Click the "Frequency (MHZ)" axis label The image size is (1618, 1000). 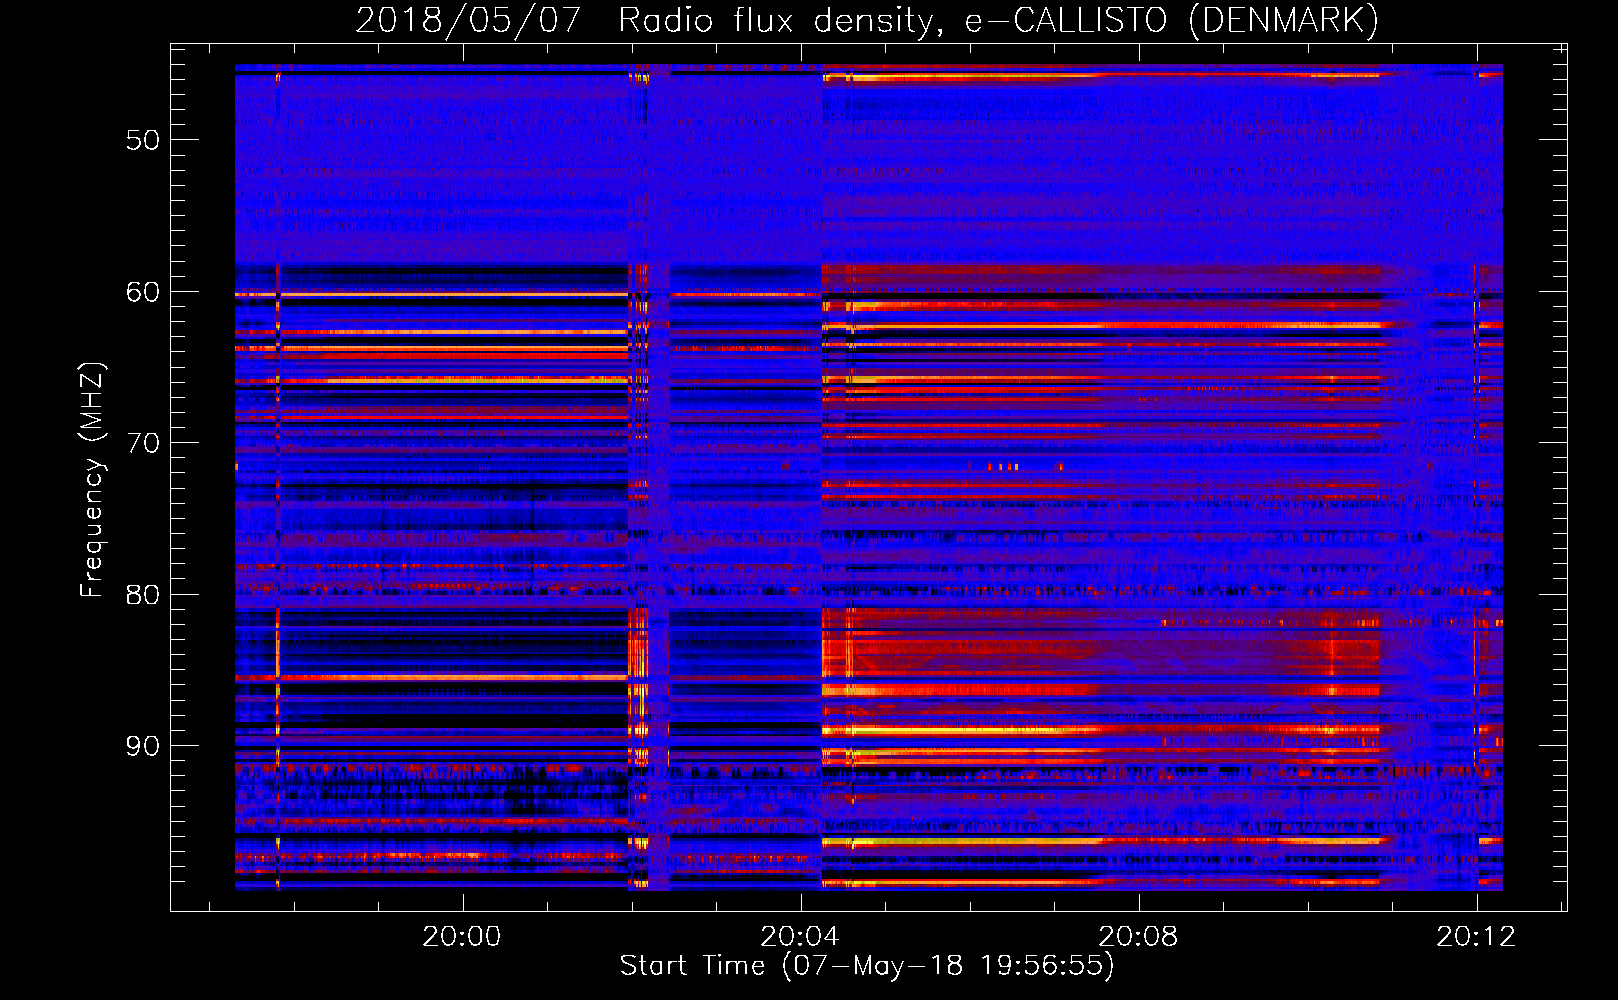[x=92, y=480]
